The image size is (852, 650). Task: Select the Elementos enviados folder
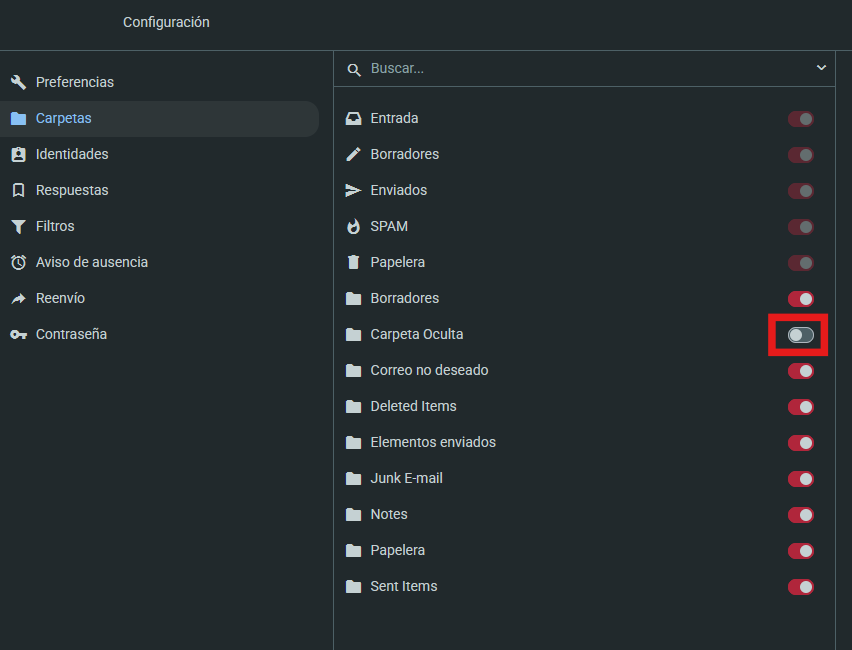click(x=432, y=442)
